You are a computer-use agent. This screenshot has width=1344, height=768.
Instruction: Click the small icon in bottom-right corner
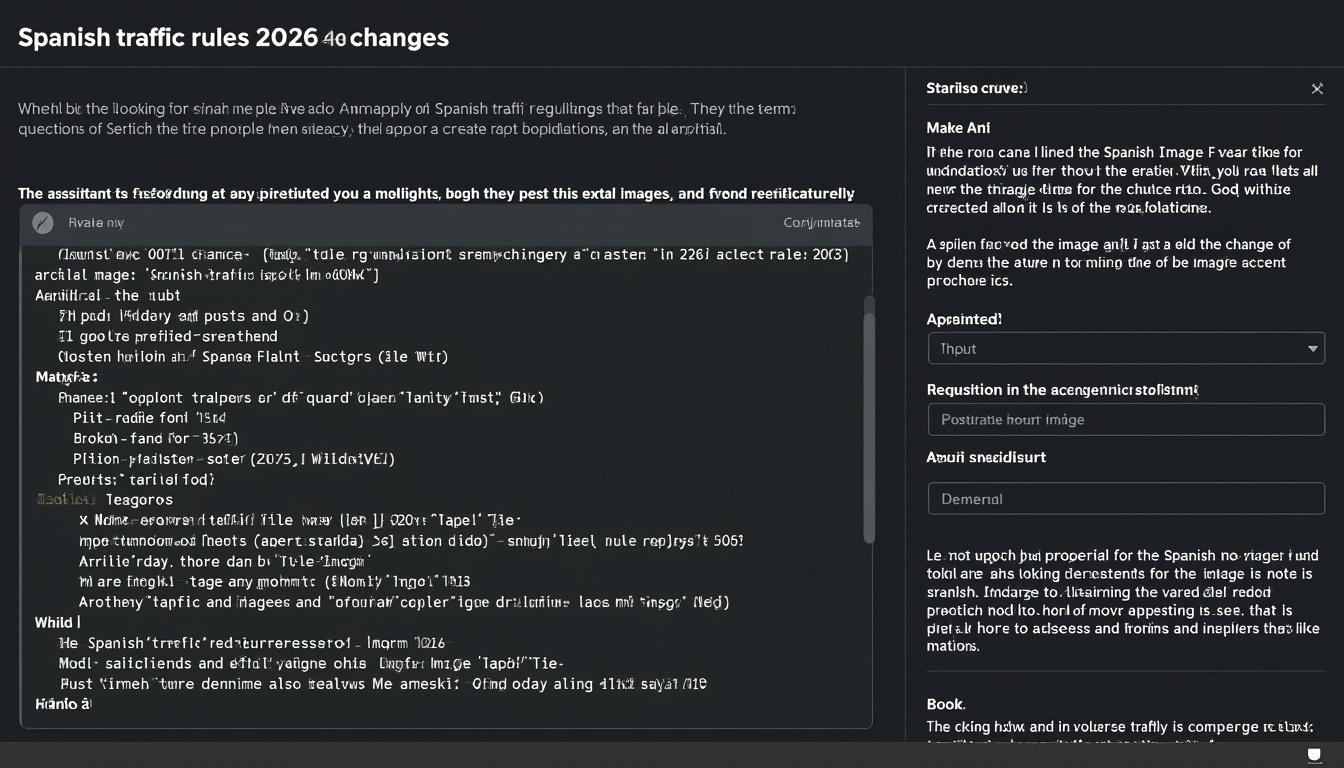tap(1316, 754)
